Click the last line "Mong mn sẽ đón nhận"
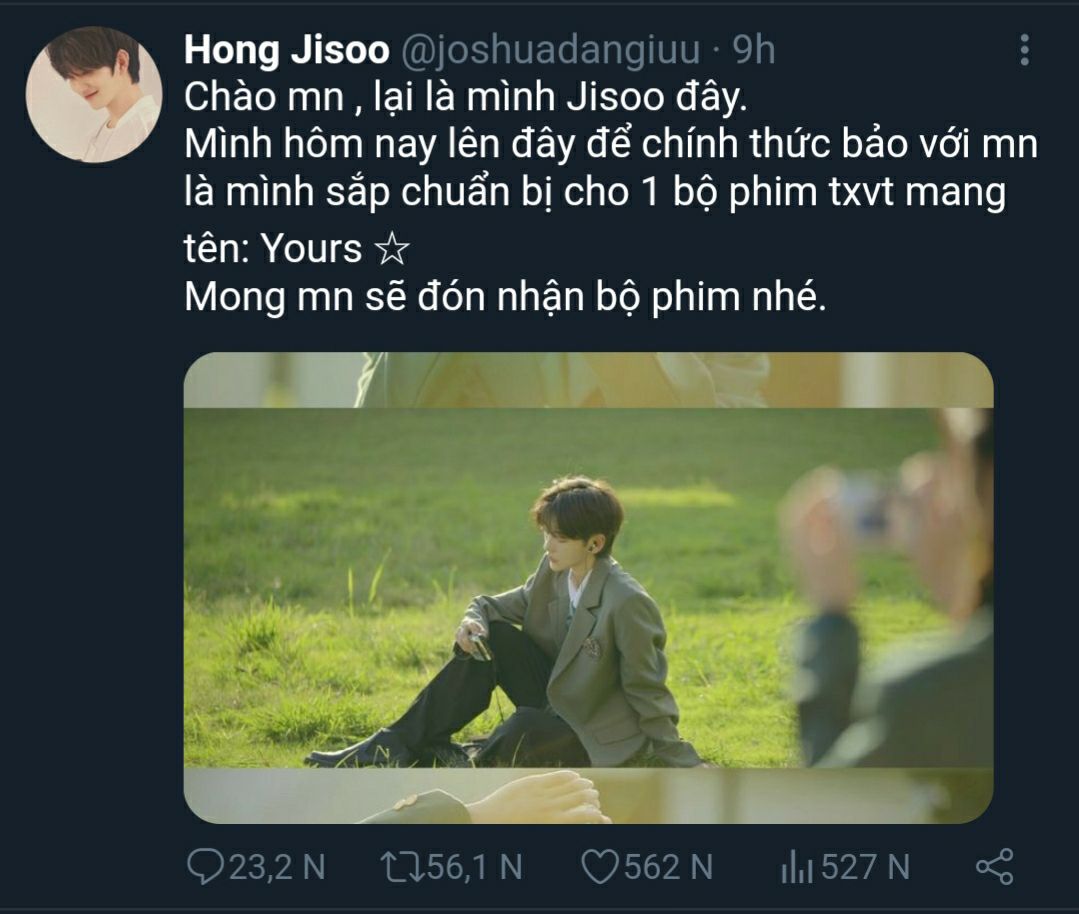Screen dimensions: 1079x914 [505, 297]
